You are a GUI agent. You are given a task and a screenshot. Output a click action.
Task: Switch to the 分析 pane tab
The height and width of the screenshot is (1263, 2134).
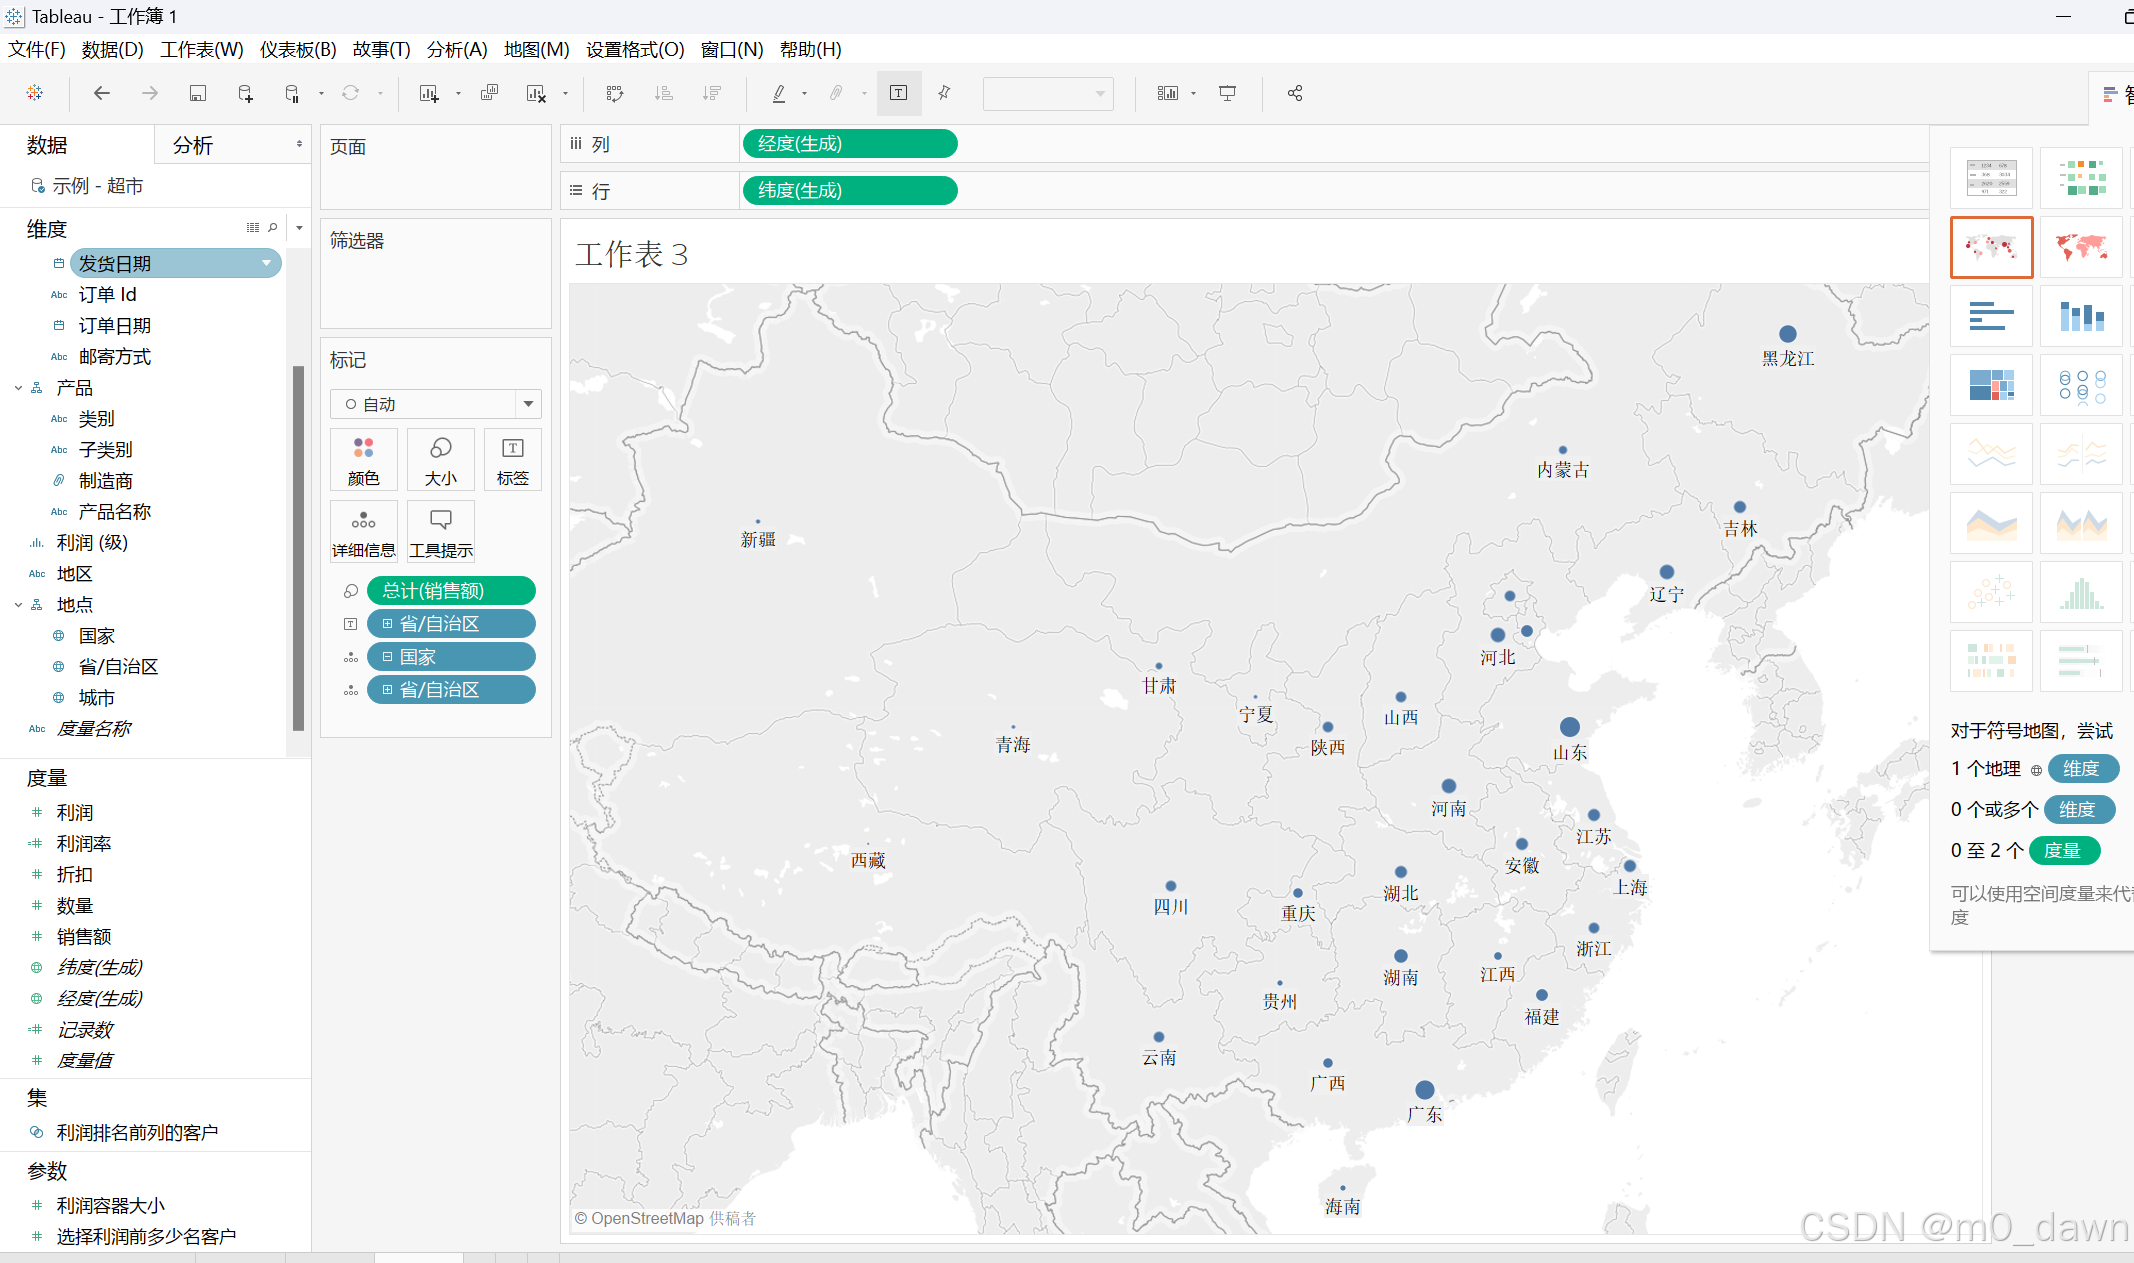[x=193, y=145]
